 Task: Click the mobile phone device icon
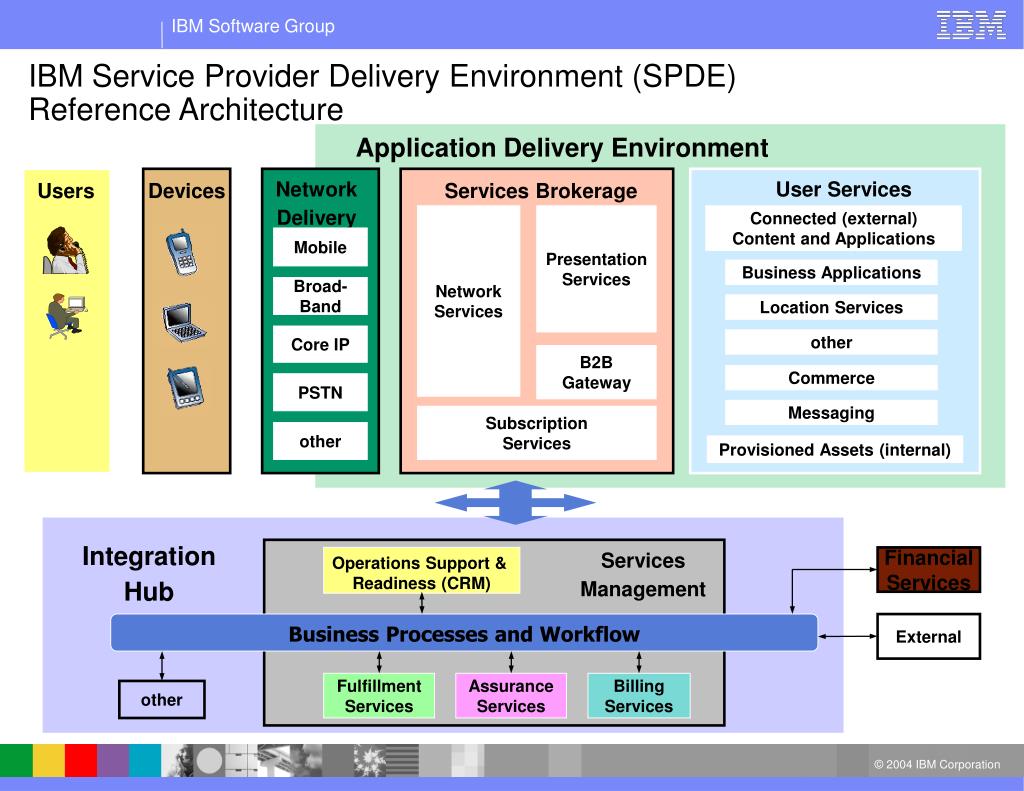coord(182,252)
